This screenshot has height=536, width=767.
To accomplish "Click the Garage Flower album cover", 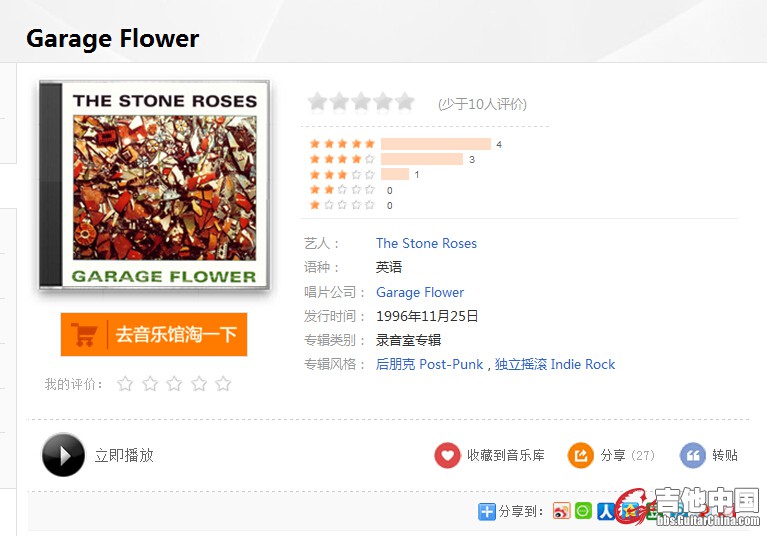I will (155, 186).
